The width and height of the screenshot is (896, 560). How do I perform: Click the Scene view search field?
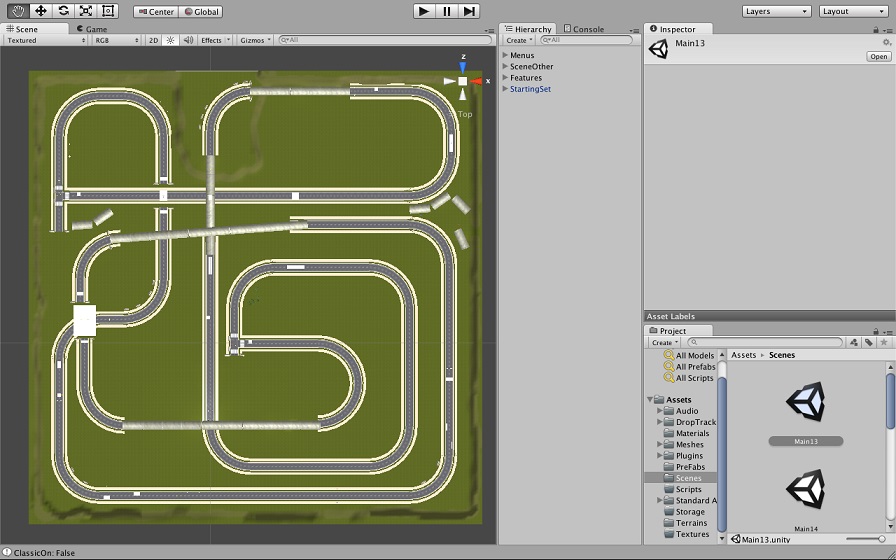click(386, 40)
